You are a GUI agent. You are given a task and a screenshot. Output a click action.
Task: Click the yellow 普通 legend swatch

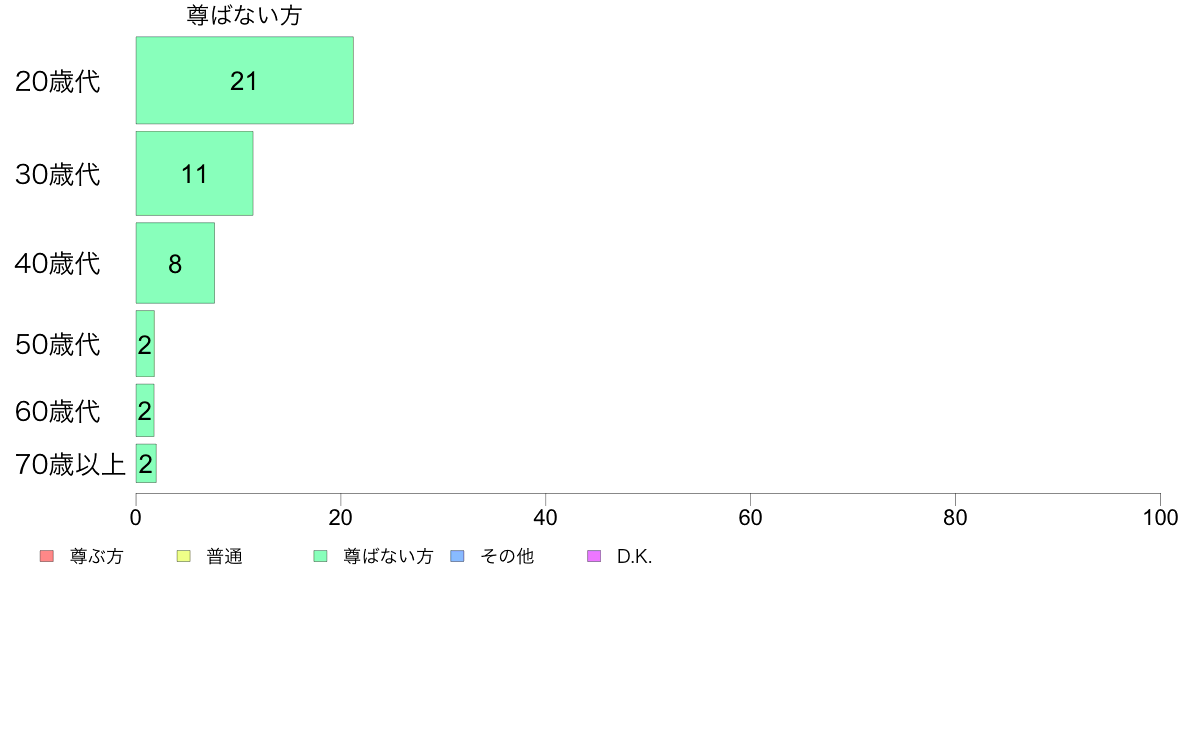(183, 556)
